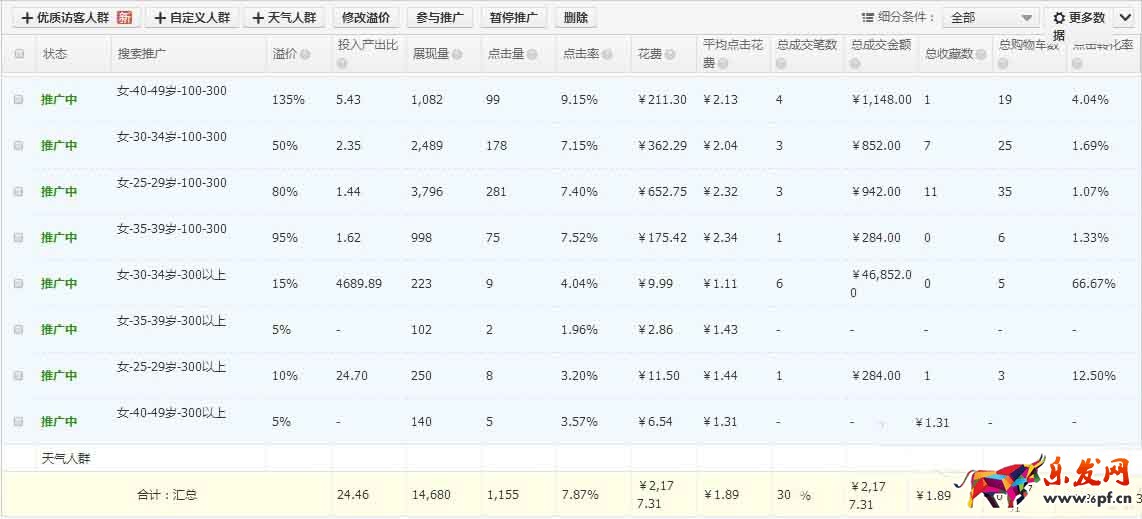Image resolution: width=1142 pixels, height=519 pixels.
Task: Select the 女-30-34岁-300以上 crowd name
Action: (x=171, y=274)
